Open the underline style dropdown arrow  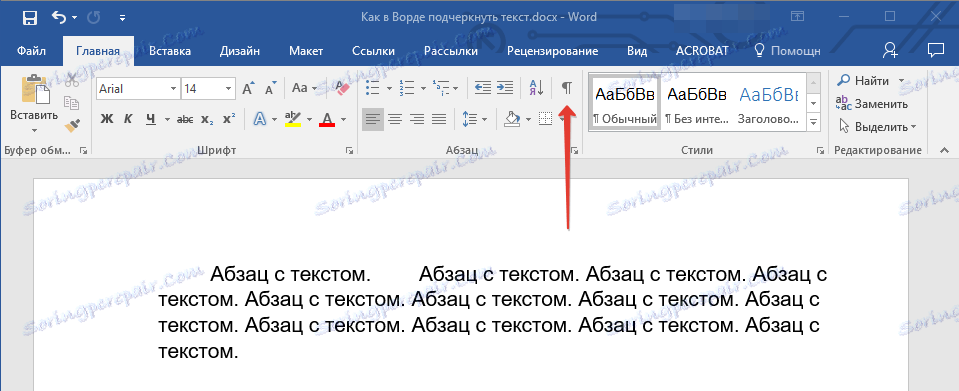coord(166,119)
